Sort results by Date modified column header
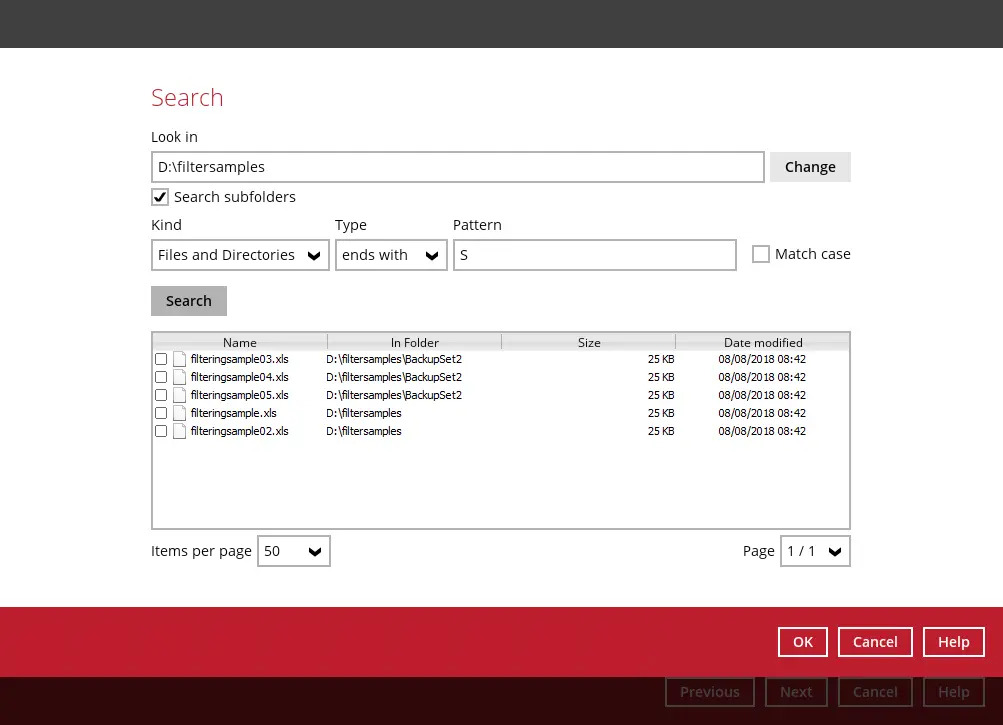This screenshot has height=725, width=1003. click(x=763, y=342)
